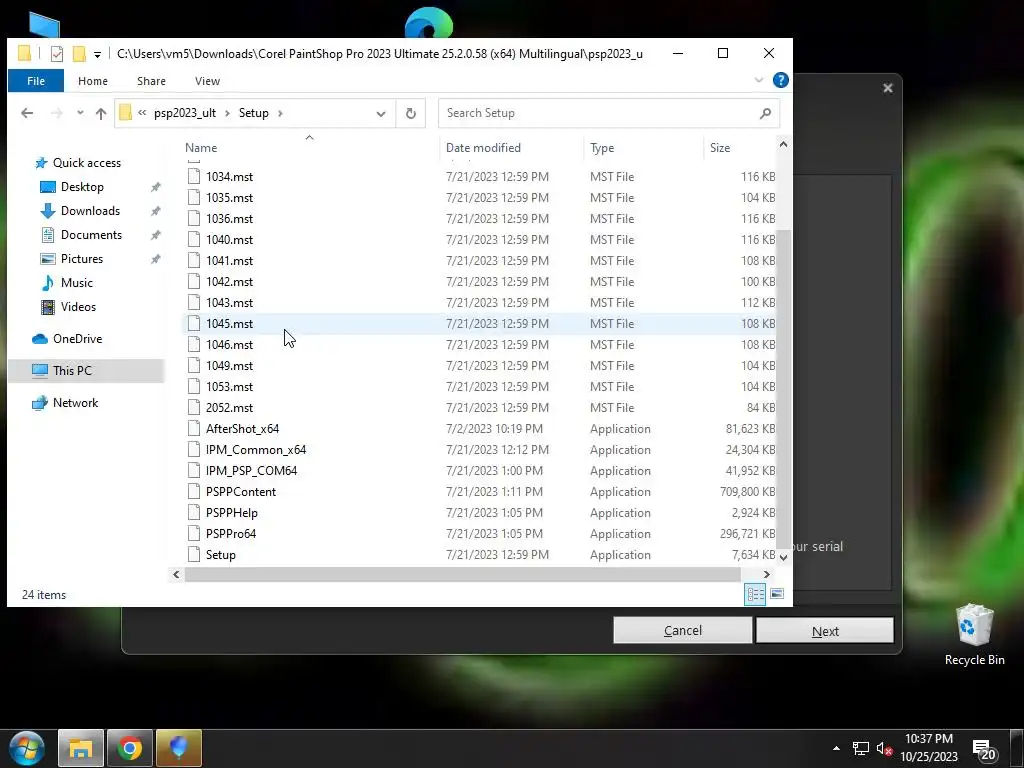Select Pictures in navigation pane
Screen dimensions: 1024x768
tap(82, 259)
